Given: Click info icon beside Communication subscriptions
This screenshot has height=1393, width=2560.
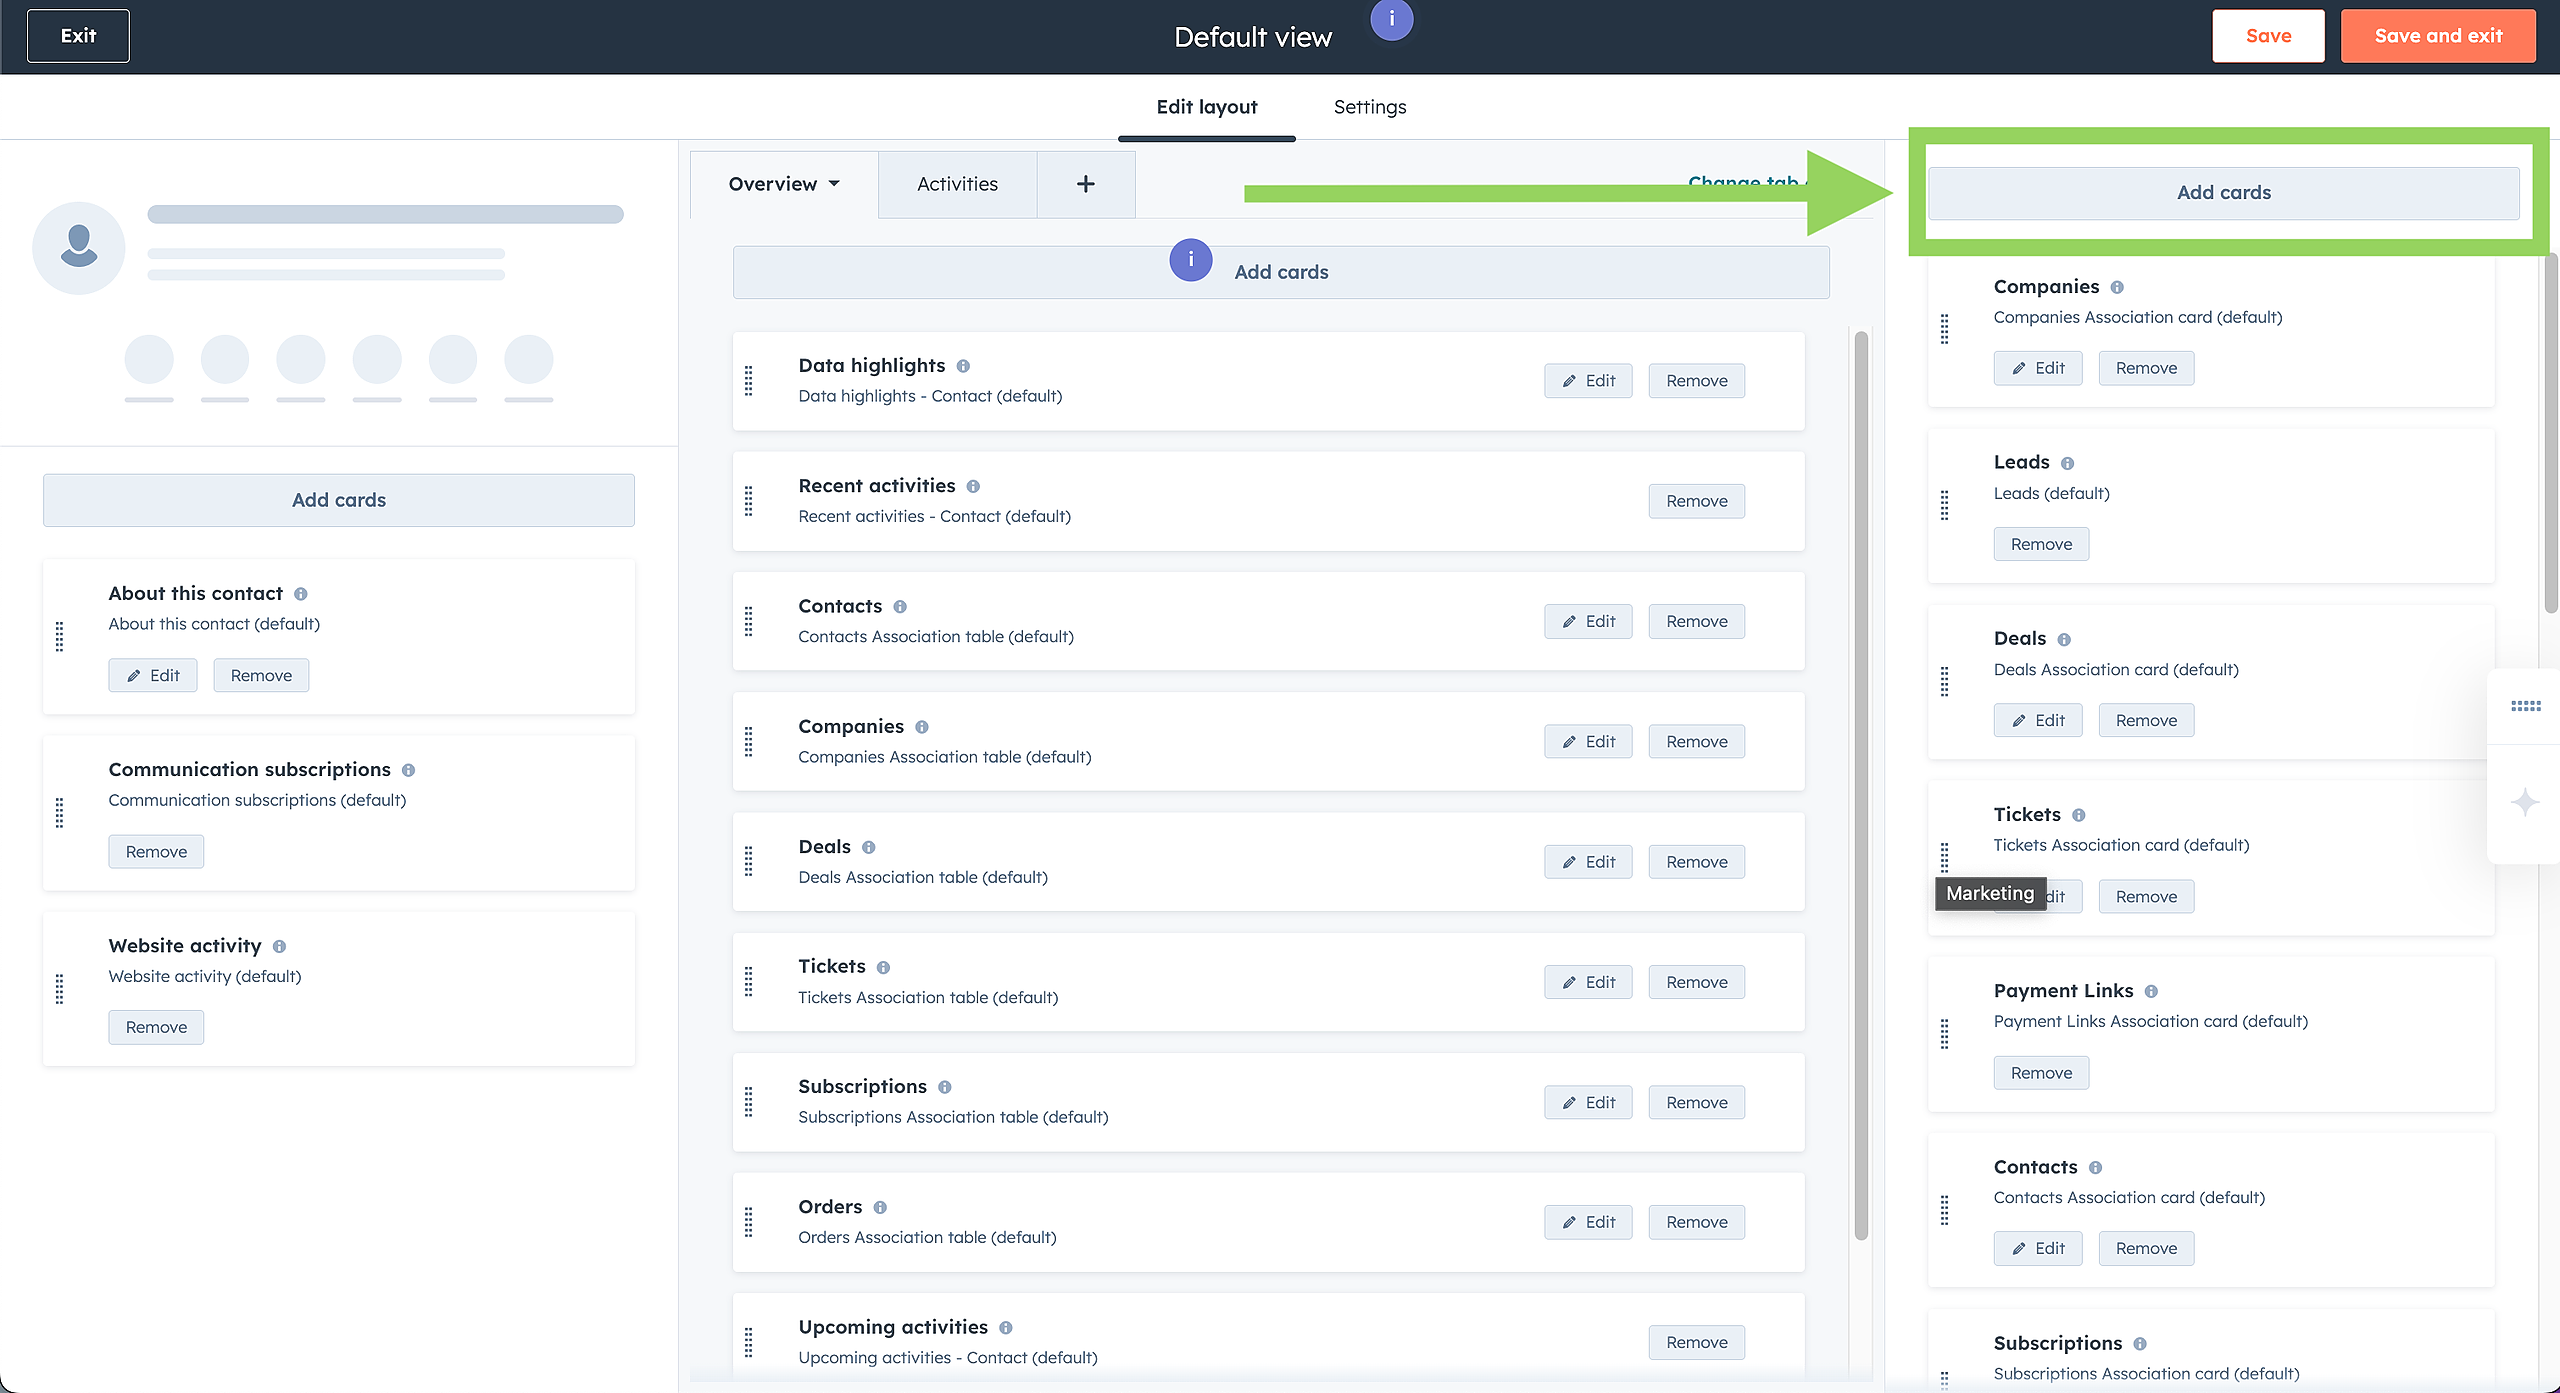Looking at the screenshot, I should pos(408,770).
